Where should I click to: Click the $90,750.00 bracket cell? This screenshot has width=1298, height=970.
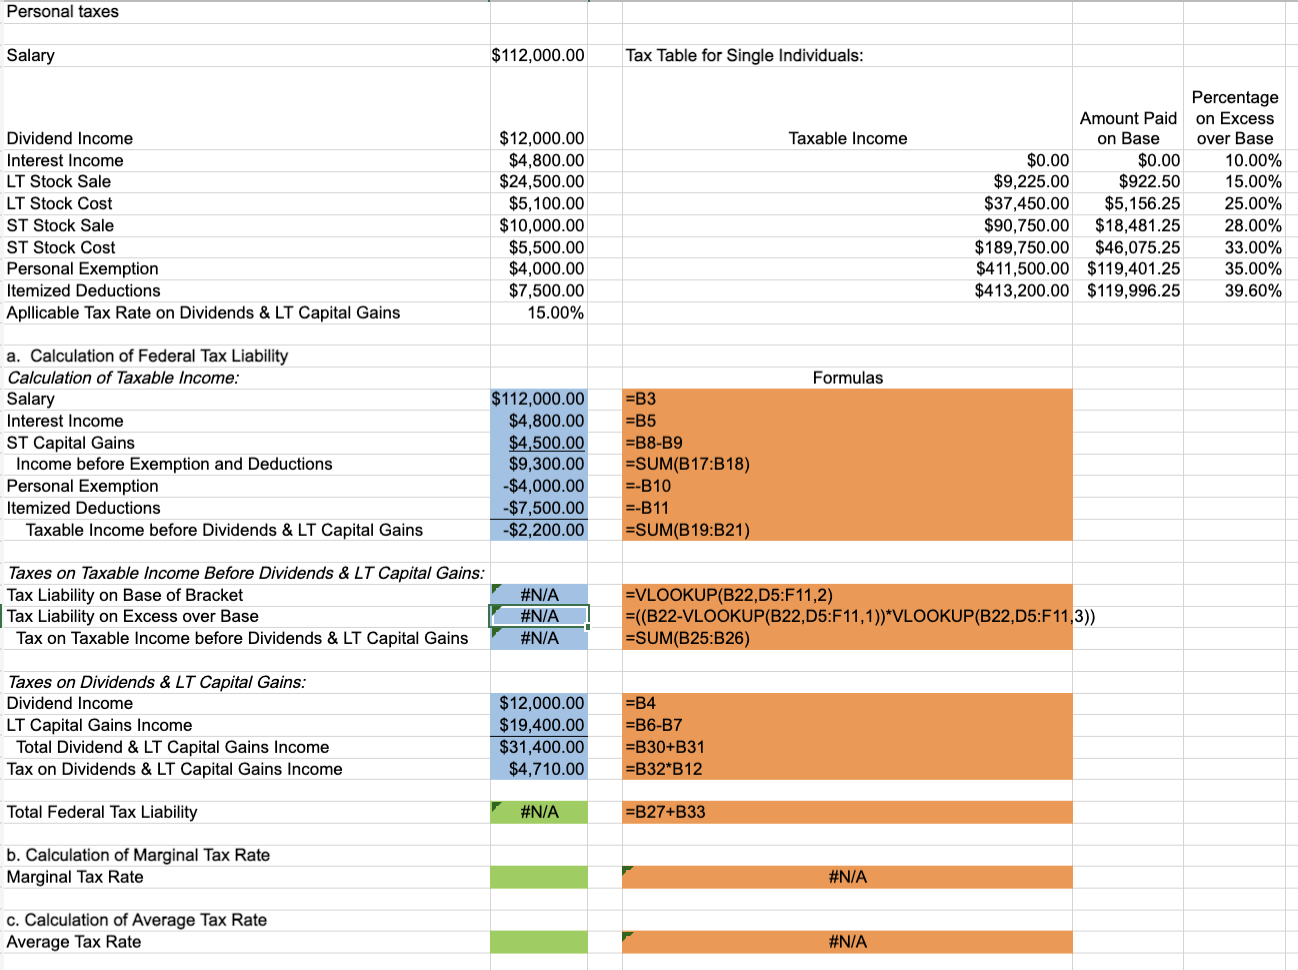click(x=847, y=225)
